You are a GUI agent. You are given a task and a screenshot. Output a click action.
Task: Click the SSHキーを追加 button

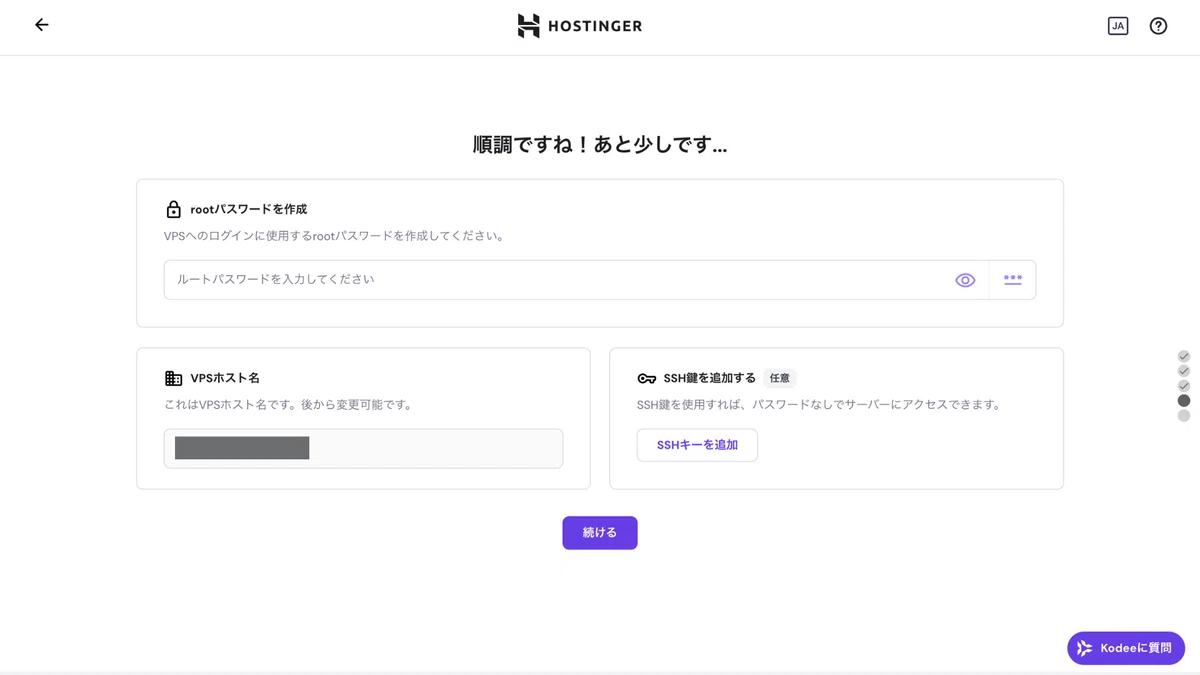tap(697, 445)
